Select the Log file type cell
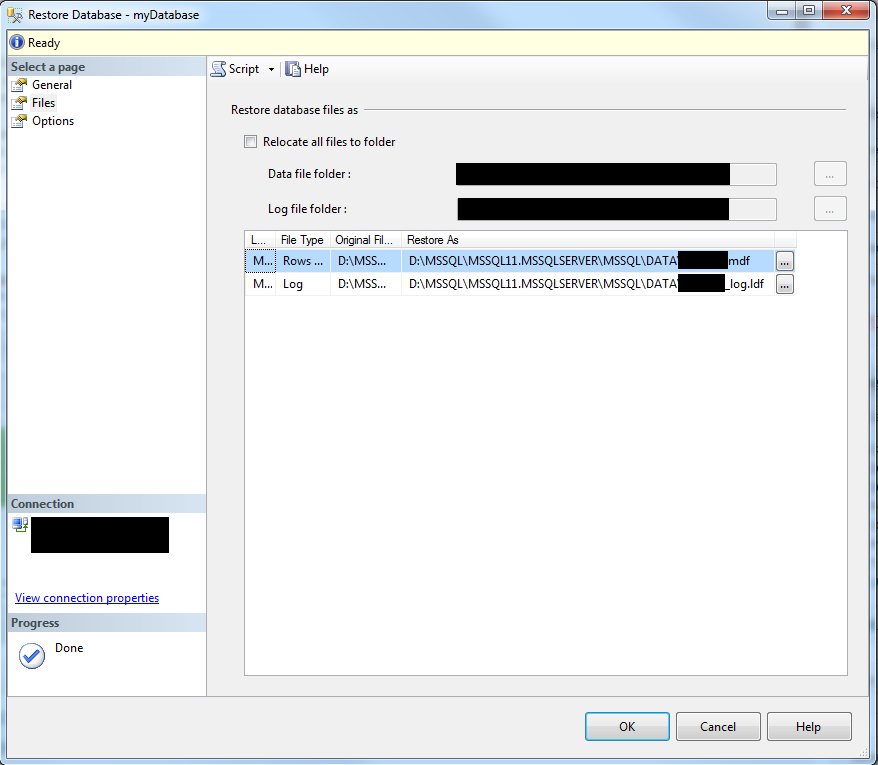 303,284
